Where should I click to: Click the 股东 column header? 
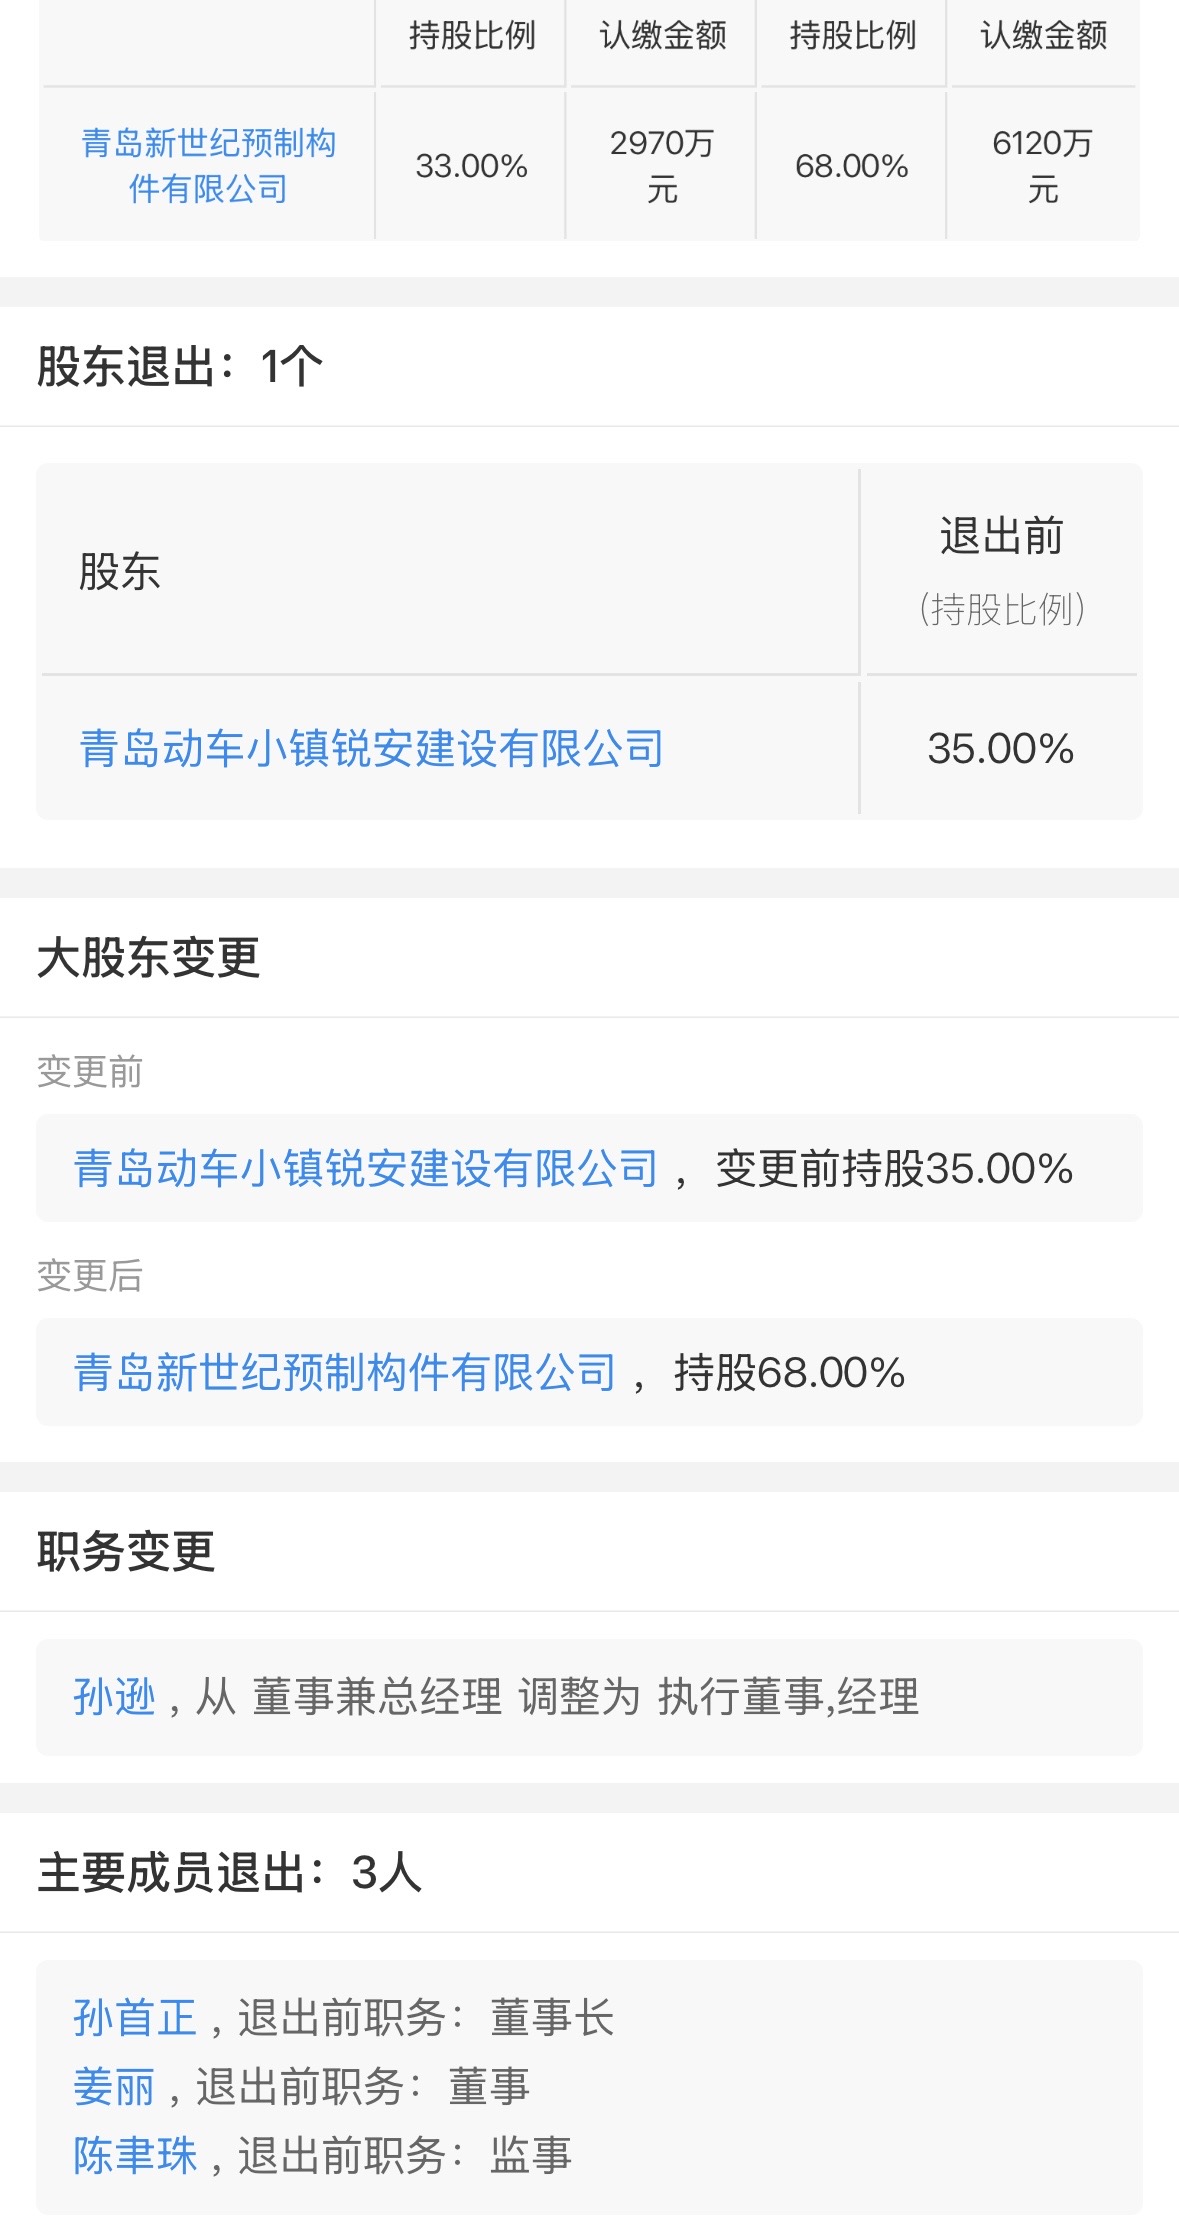click(120, 572)
